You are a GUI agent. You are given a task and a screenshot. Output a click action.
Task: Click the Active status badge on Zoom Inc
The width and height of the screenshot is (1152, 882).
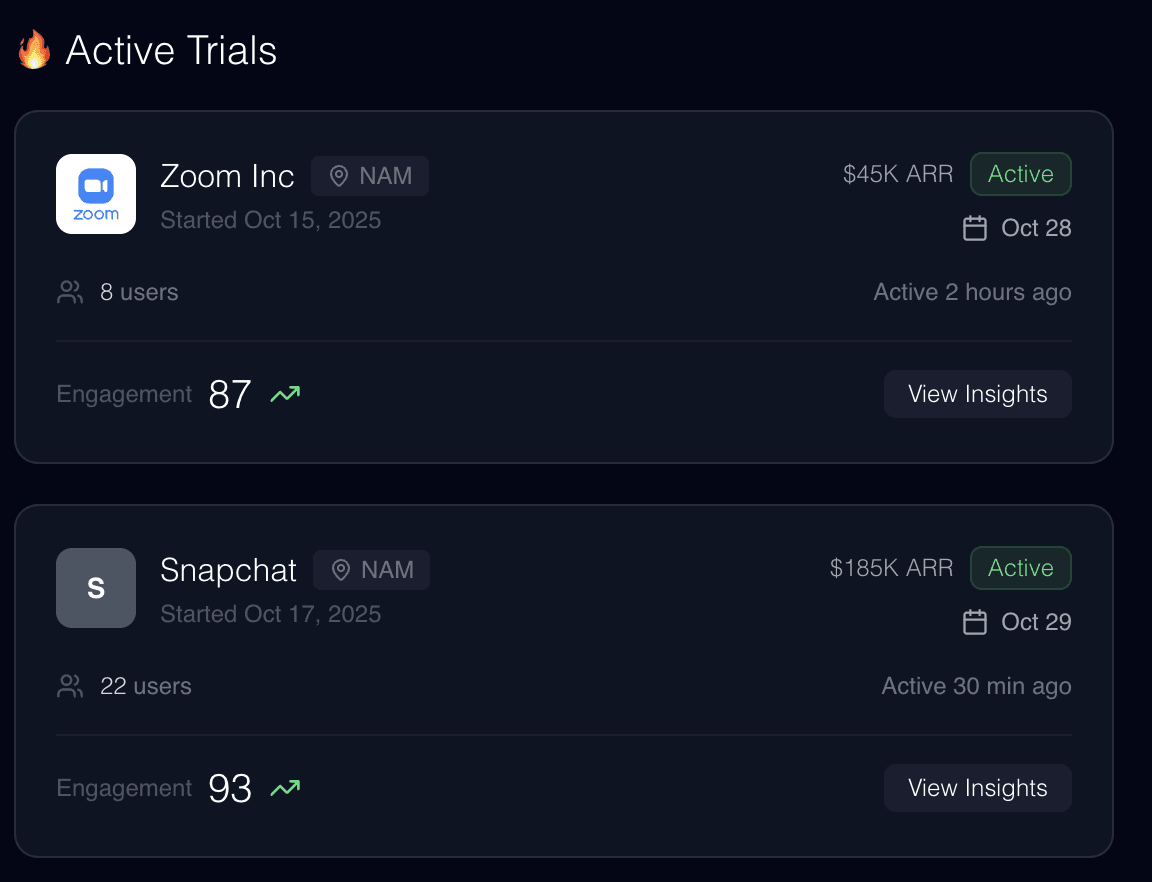(1020, 174)
